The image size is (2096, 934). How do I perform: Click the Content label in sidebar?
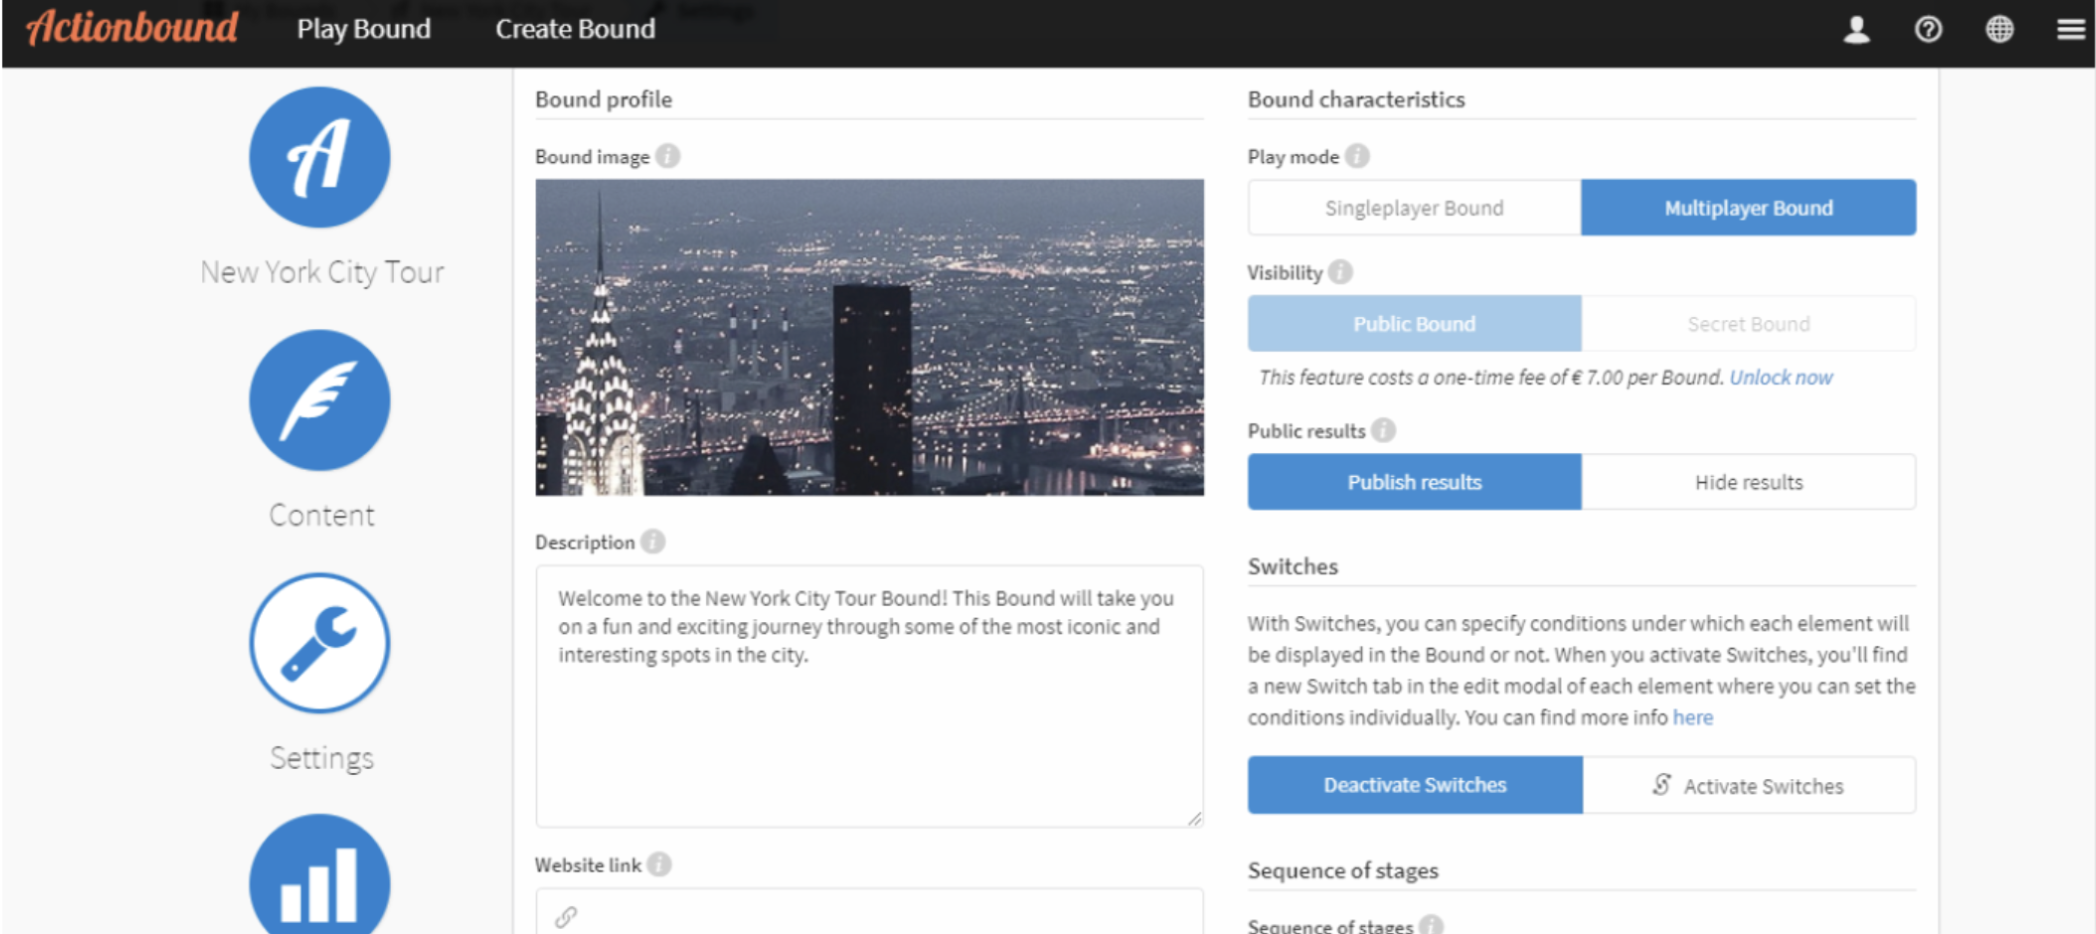pos(321,514)
